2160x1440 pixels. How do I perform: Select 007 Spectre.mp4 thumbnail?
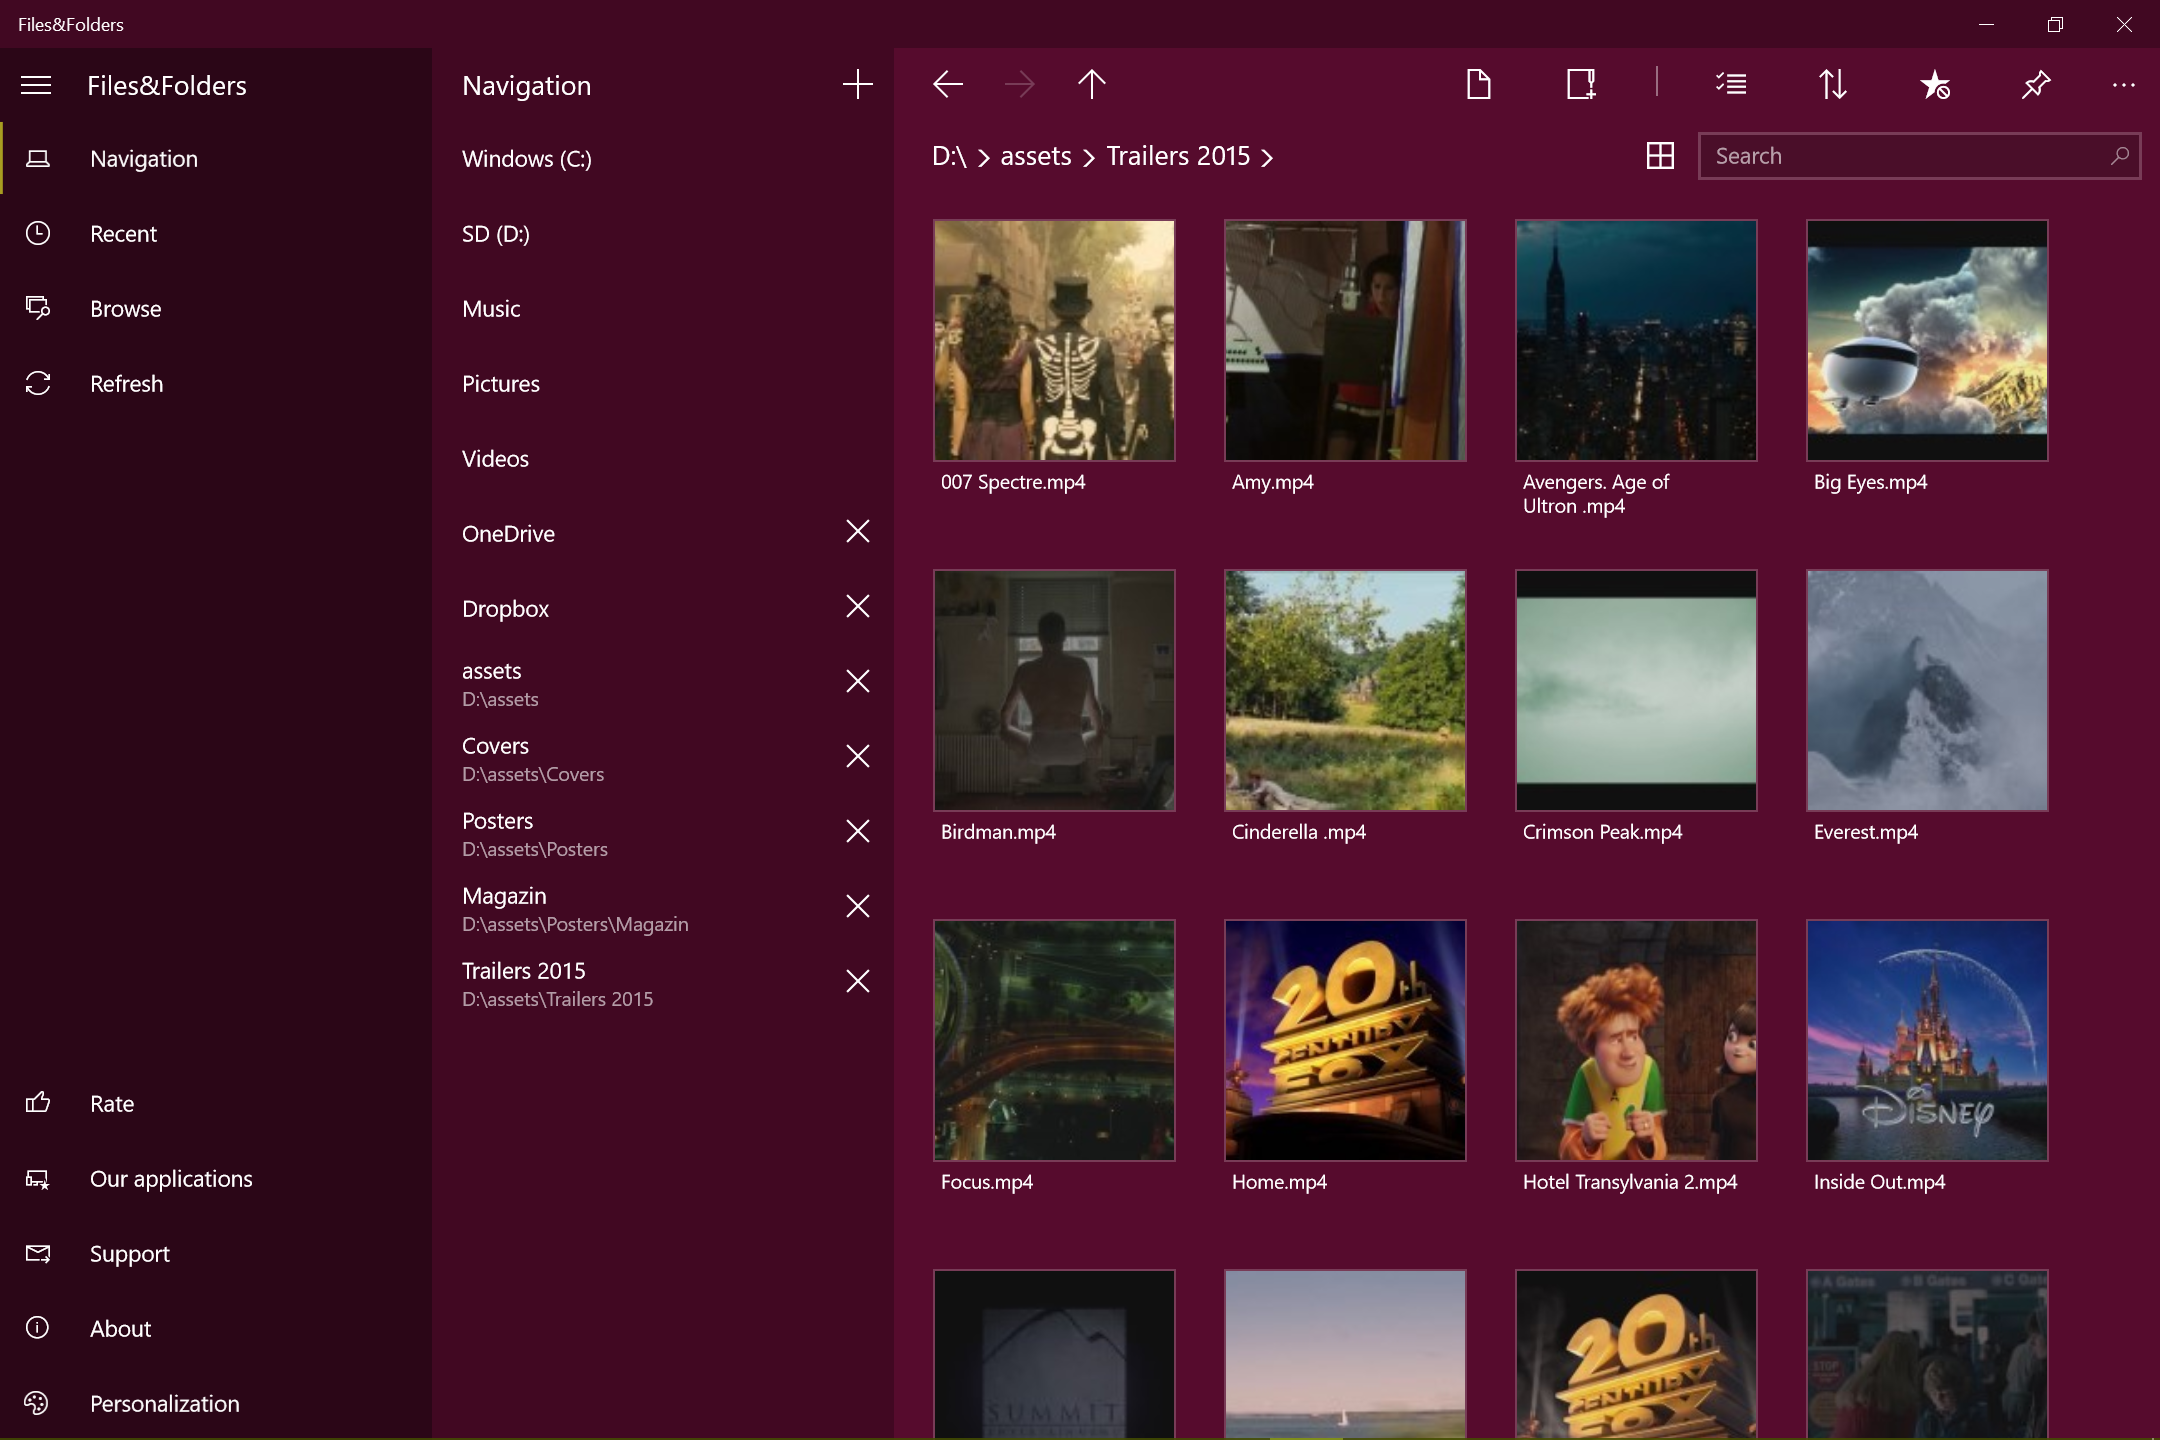click(x=1054, y=340)
